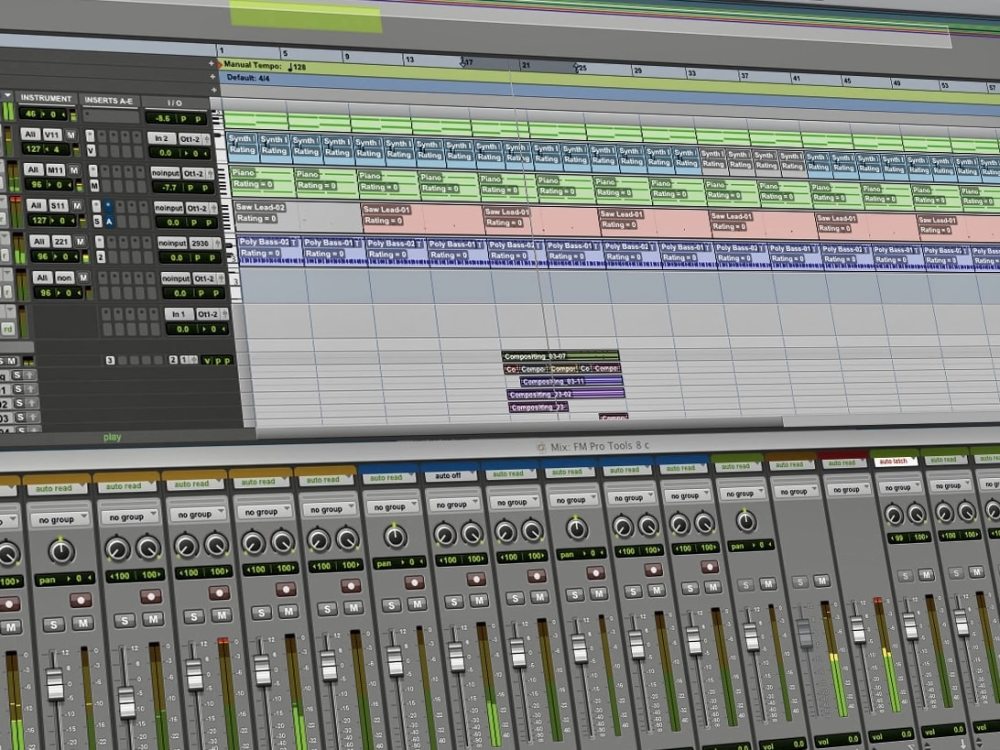Open the 'V11' MIDI channel selector
The width and height of the screenshot is (1000, 750).
click(x=52, y=135)
